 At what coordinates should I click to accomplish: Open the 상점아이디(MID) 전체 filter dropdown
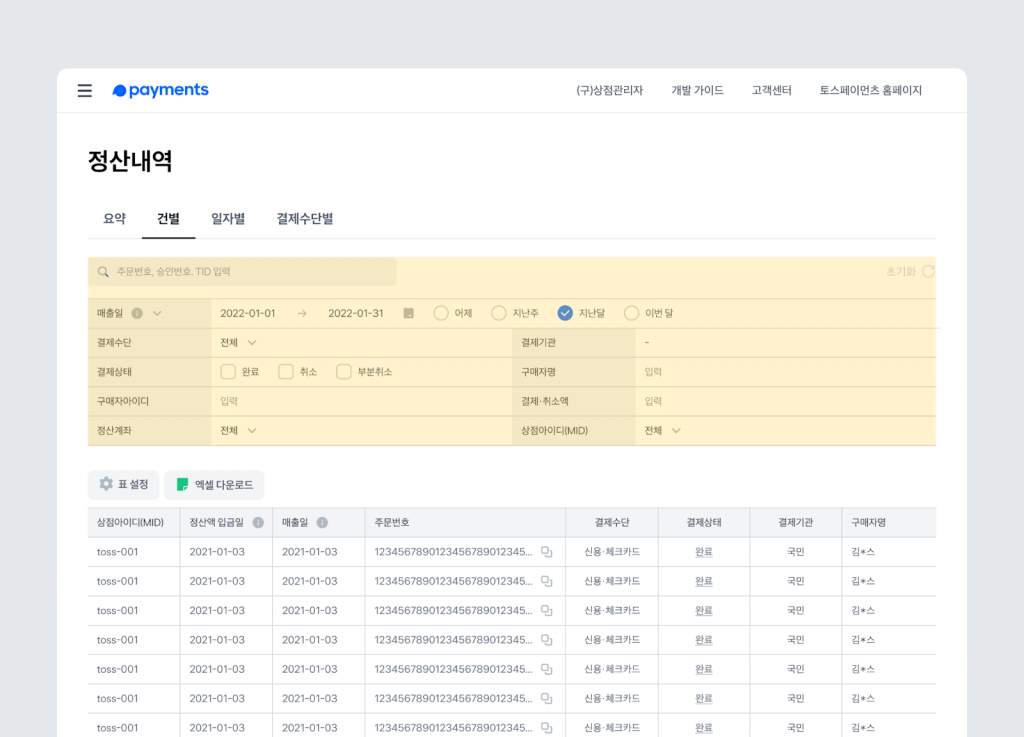pos(663,431)
